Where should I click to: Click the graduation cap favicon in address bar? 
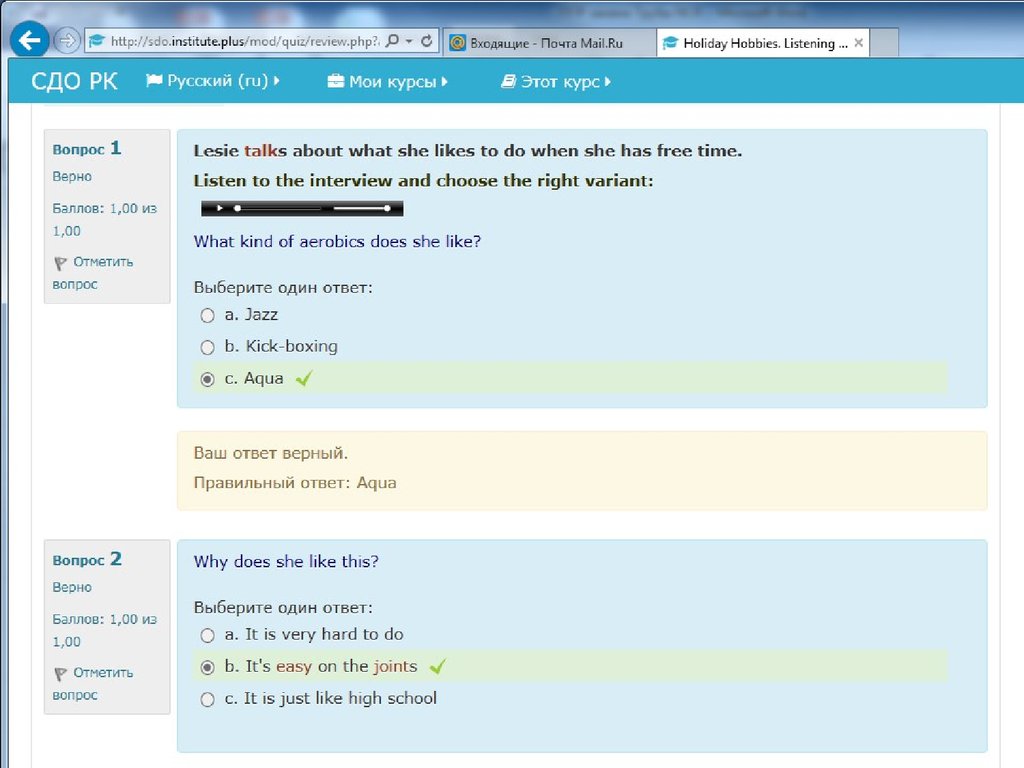[97, 41]
